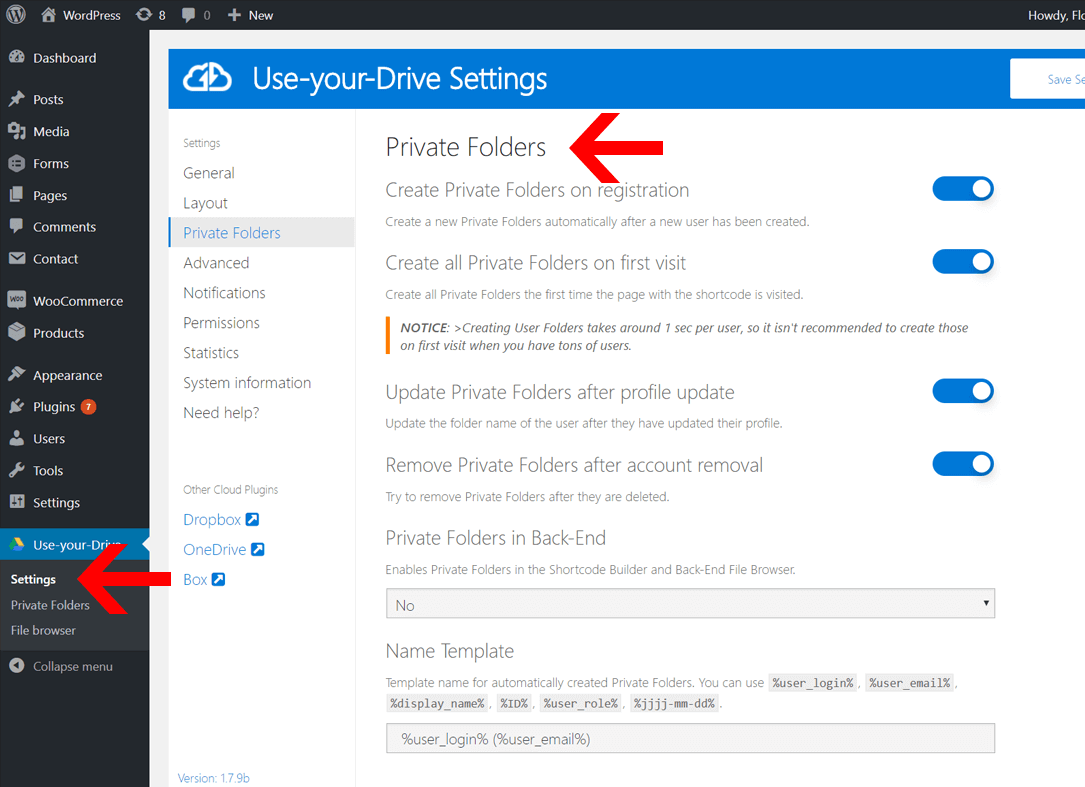Click the Private Folders page heading
This screenshot has height=787, width=1085.
(x=466, y=147)
